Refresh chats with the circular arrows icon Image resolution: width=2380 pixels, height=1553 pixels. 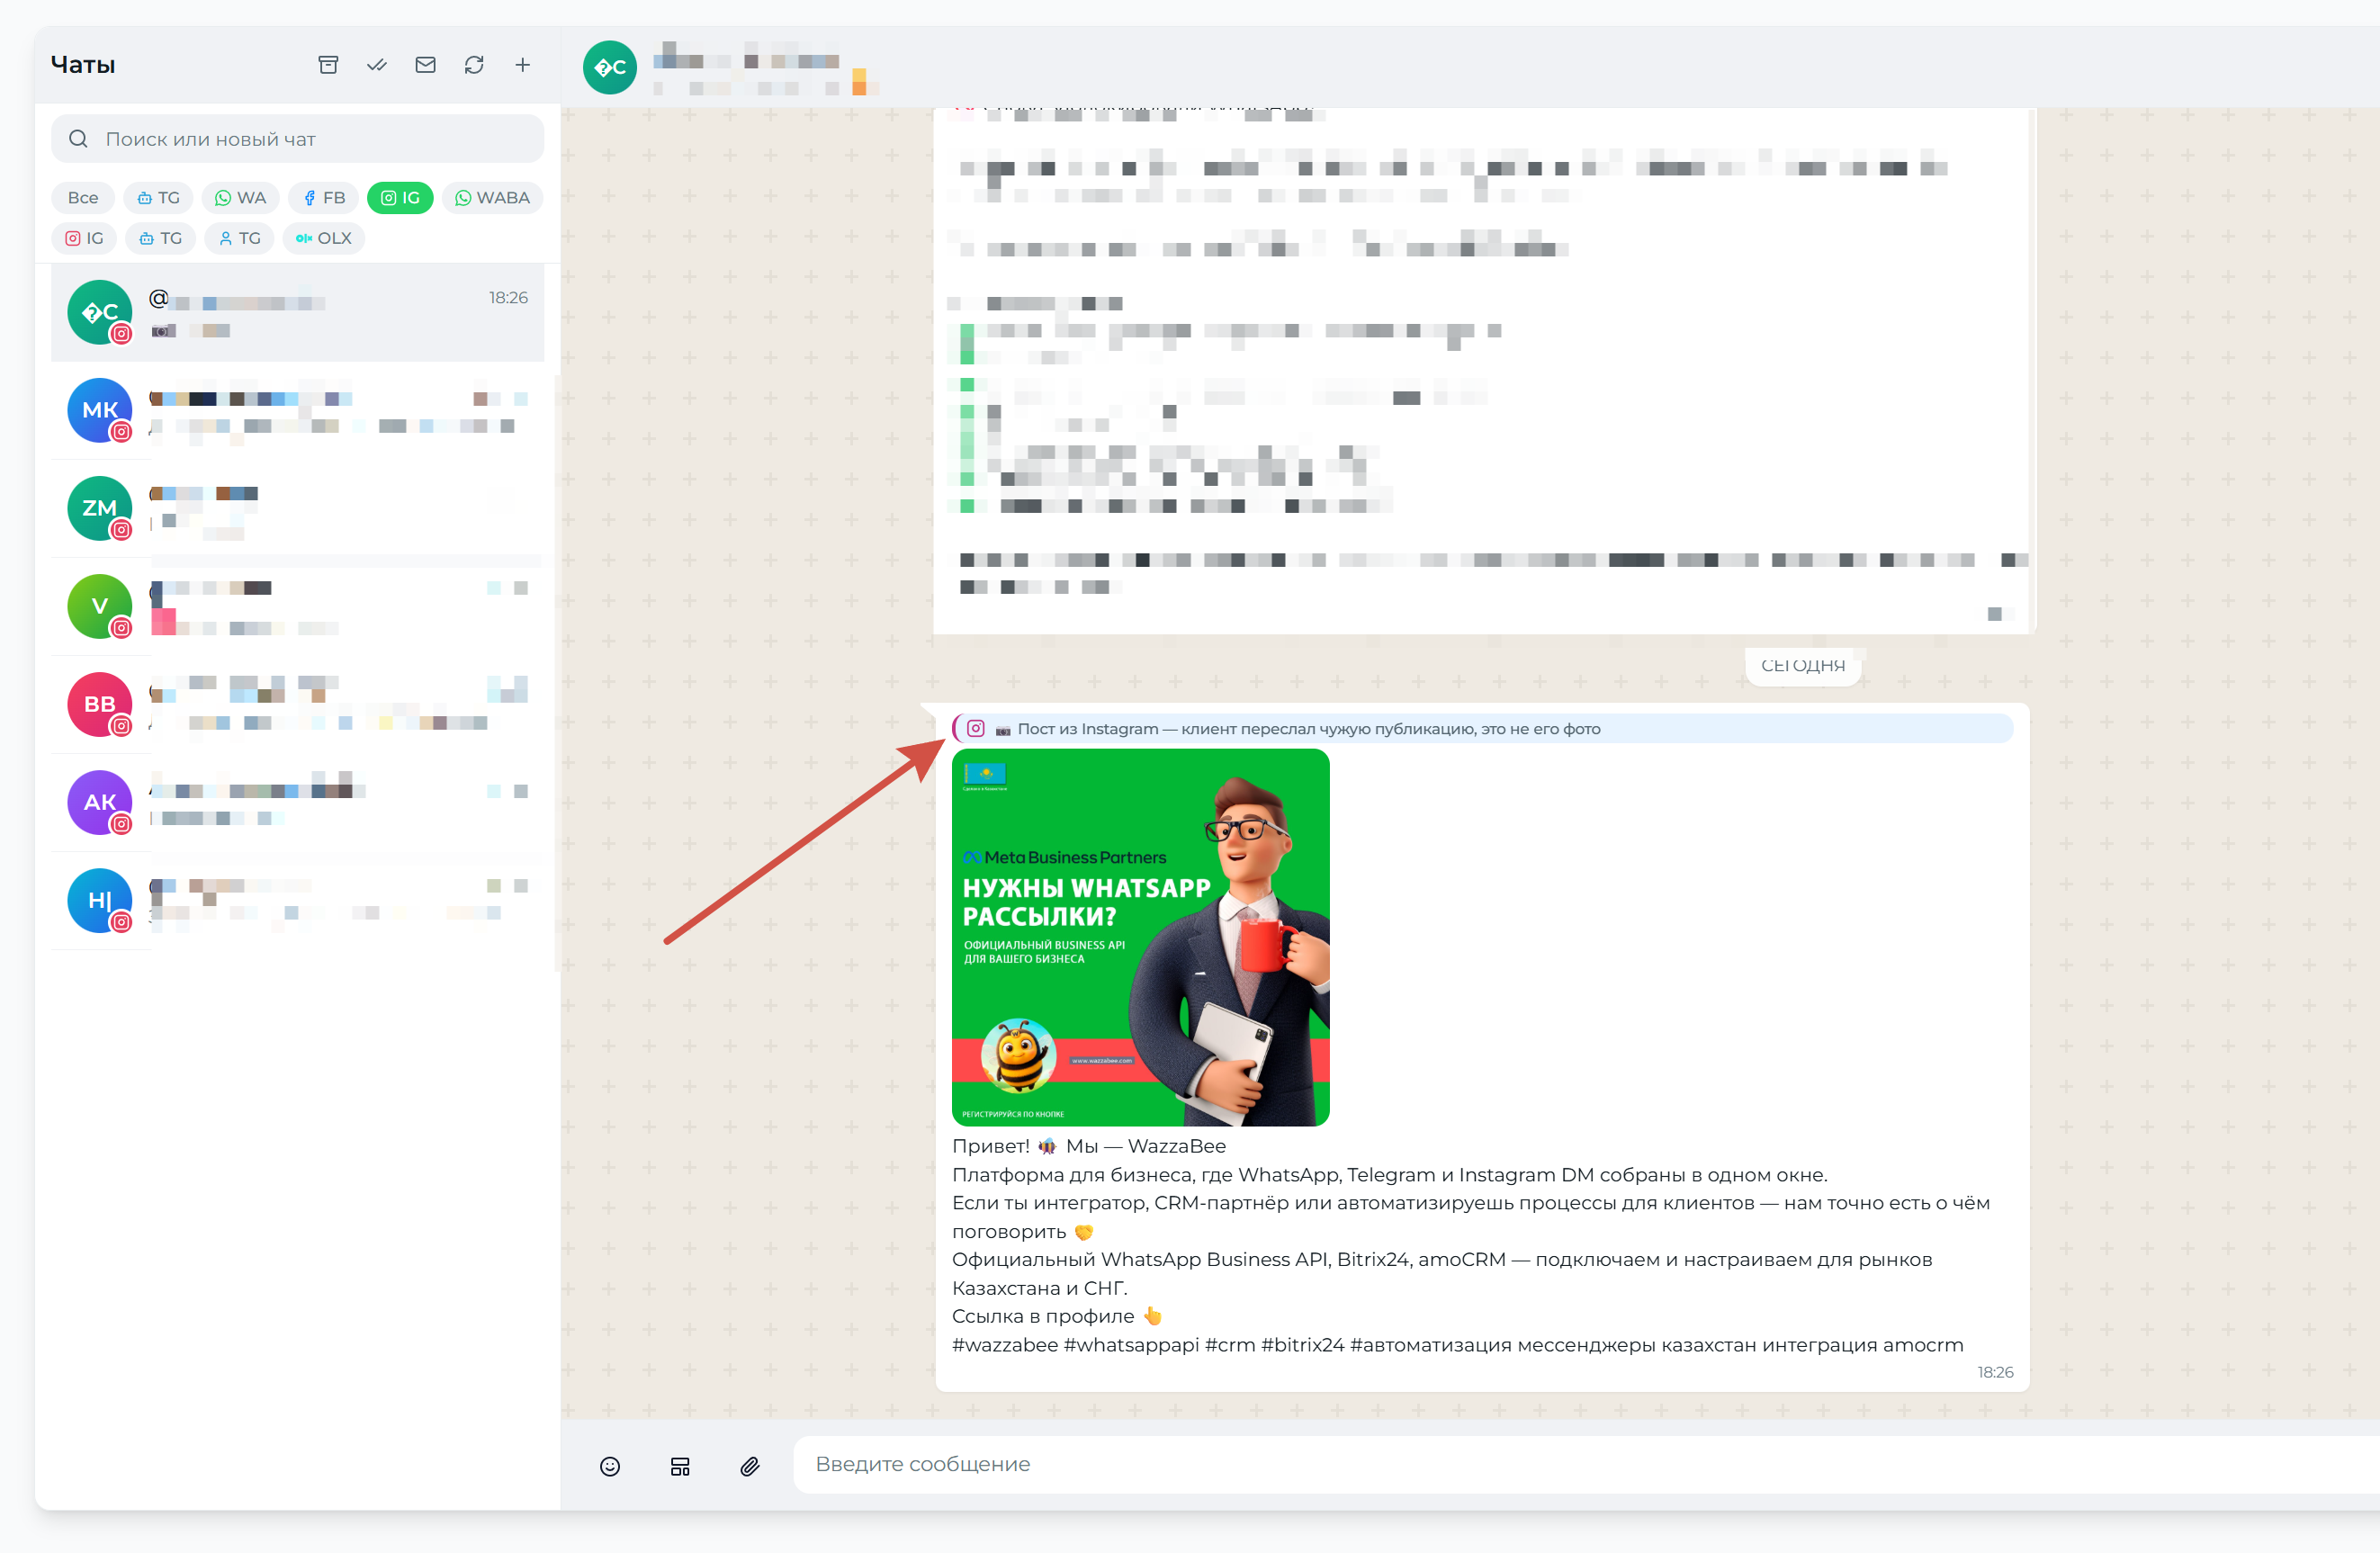coord(474,65)
